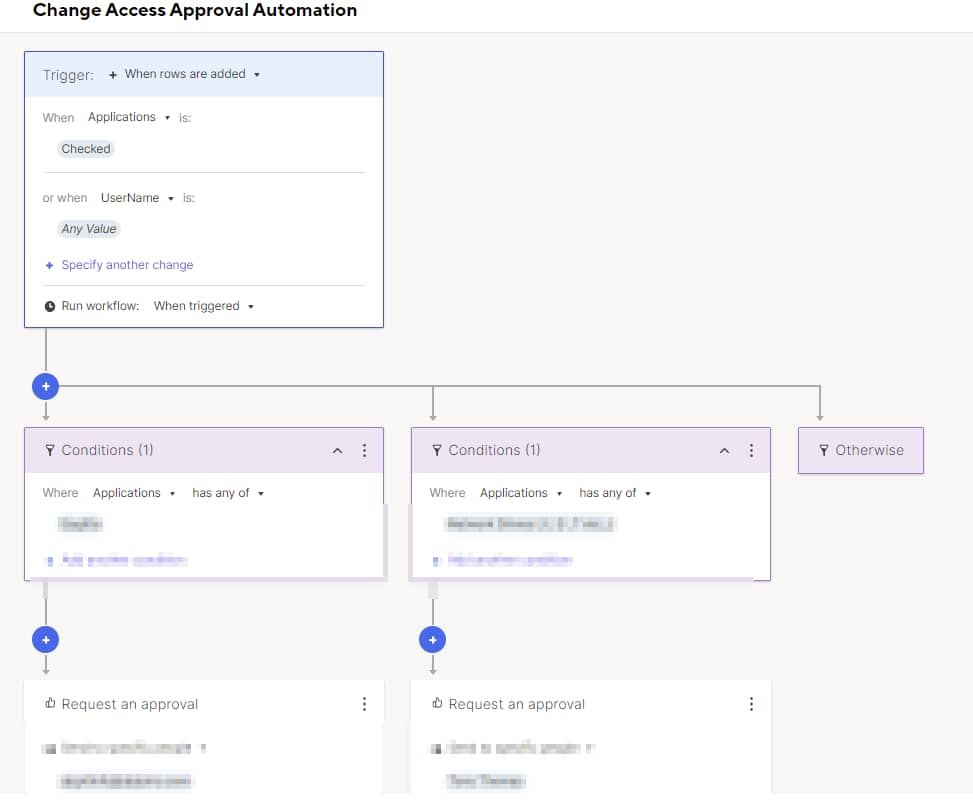The image size is (973, 809).
Task: Open the kebab menu on right Conditions block
Action: tap(751, 450)
